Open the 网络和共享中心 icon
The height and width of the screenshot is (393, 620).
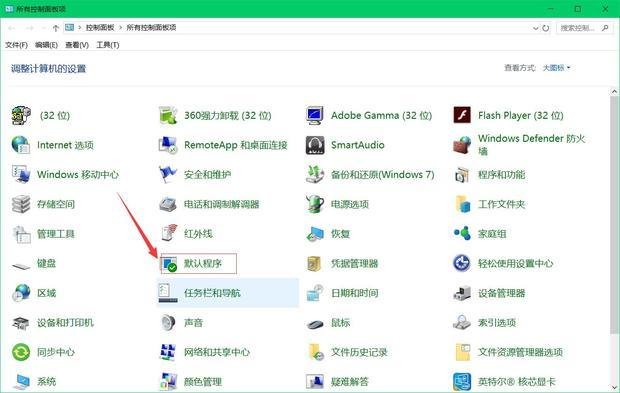(x=168, y=352)
